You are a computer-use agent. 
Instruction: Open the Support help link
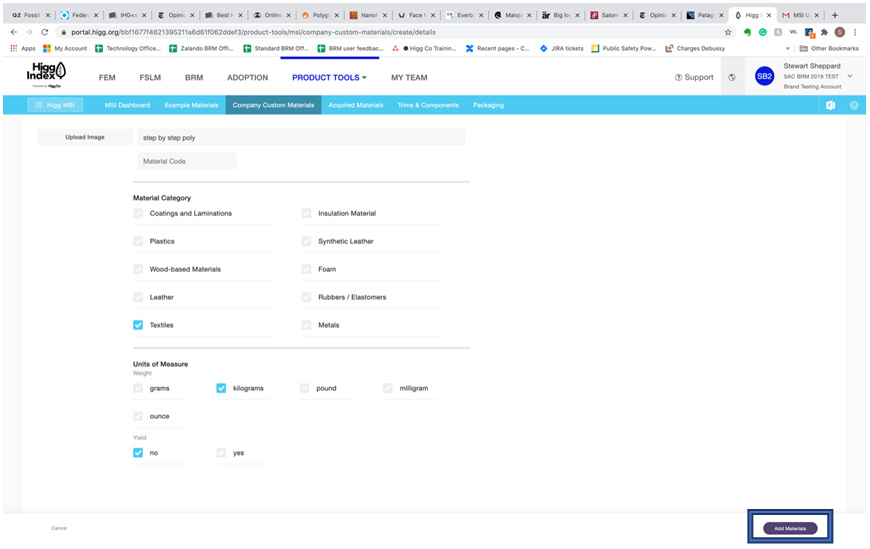tap(694, 77)
